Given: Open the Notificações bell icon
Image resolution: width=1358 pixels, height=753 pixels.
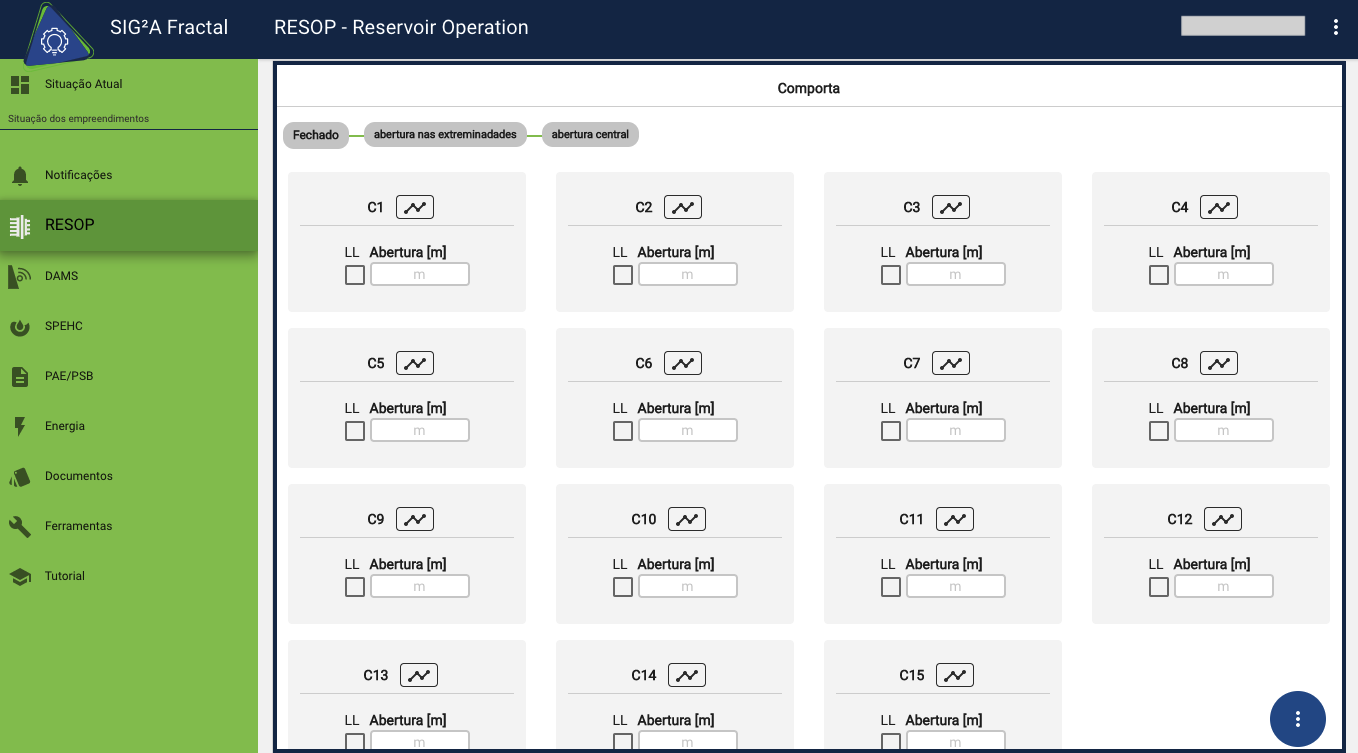Looking at the screenshot, I should [x=20, y=176].
